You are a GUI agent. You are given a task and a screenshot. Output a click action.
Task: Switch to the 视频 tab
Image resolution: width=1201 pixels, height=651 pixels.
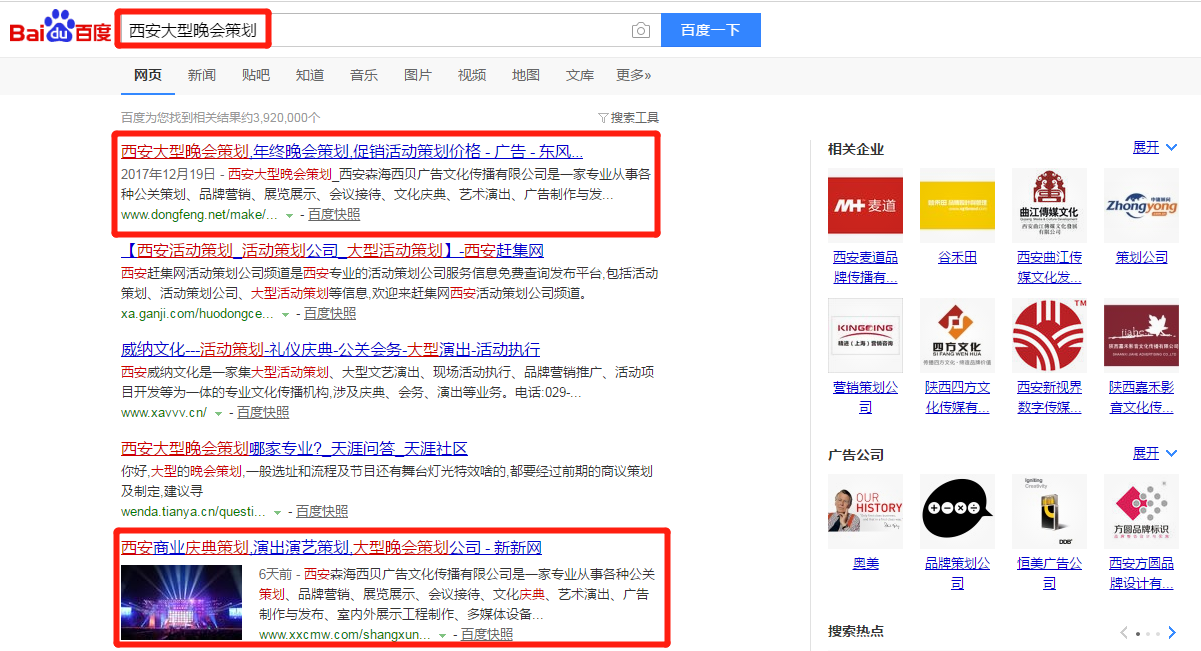click(x=472, y=75)
